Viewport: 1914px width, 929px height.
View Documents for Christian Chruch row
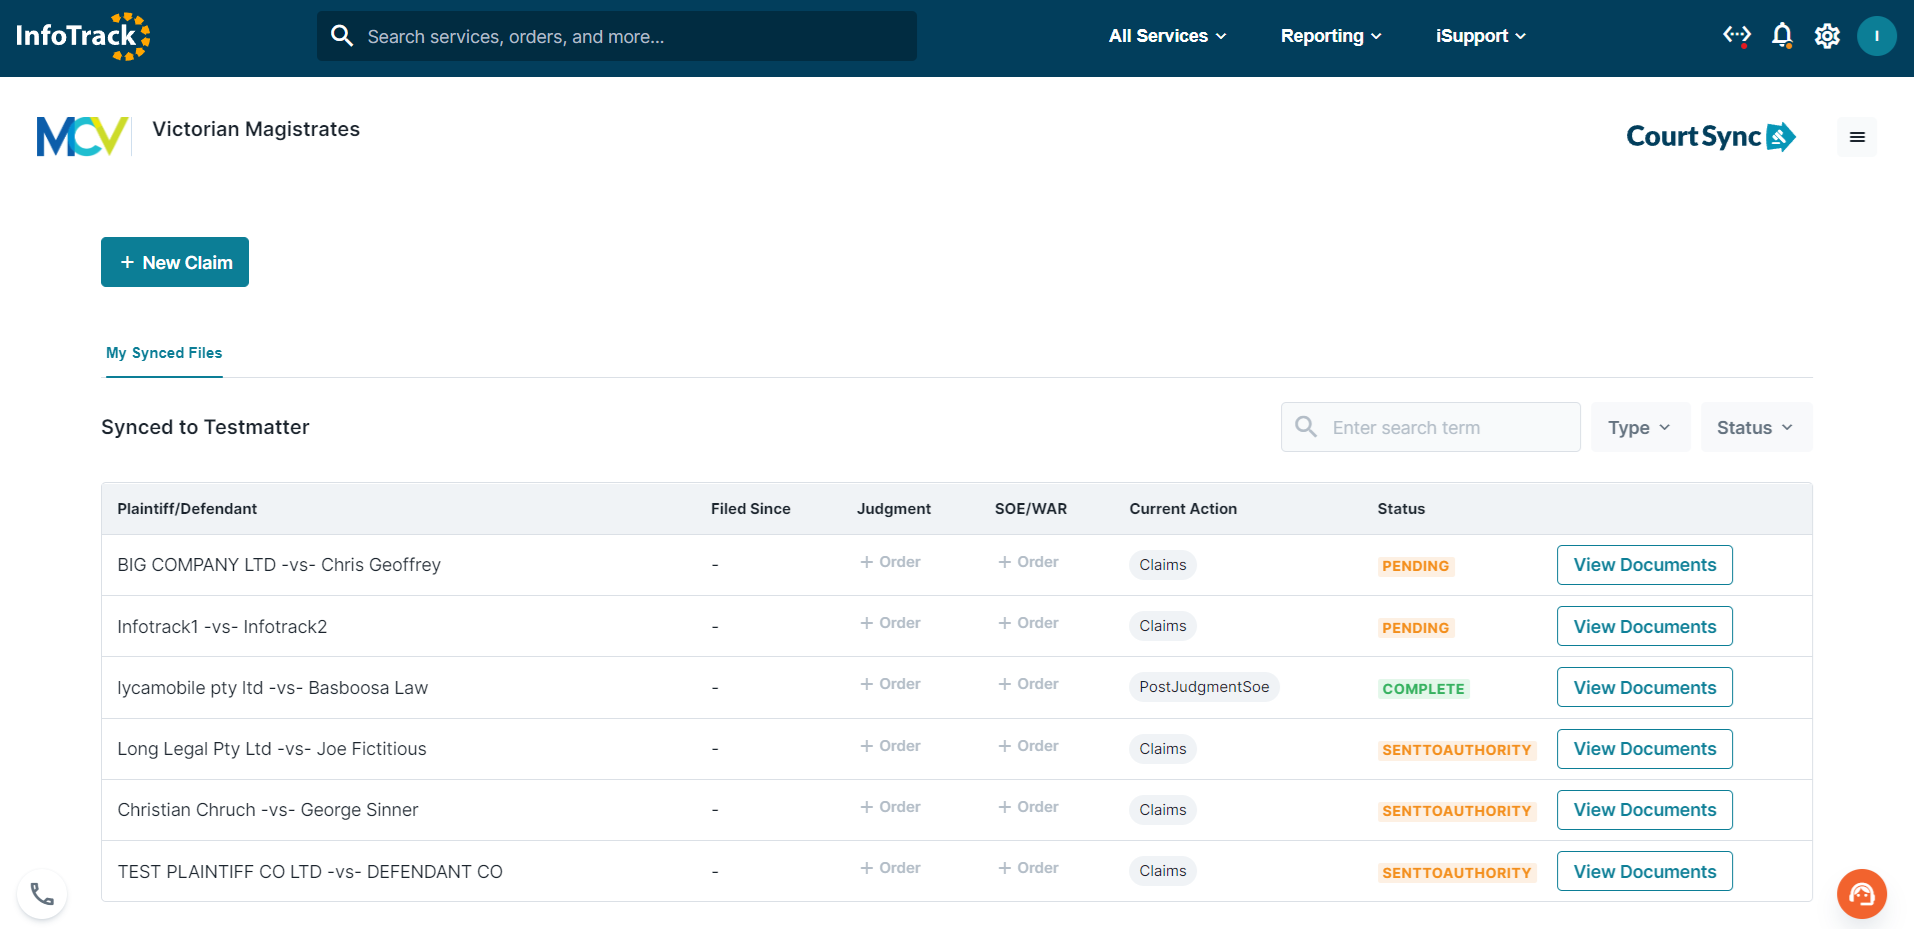coord(1644,810)
